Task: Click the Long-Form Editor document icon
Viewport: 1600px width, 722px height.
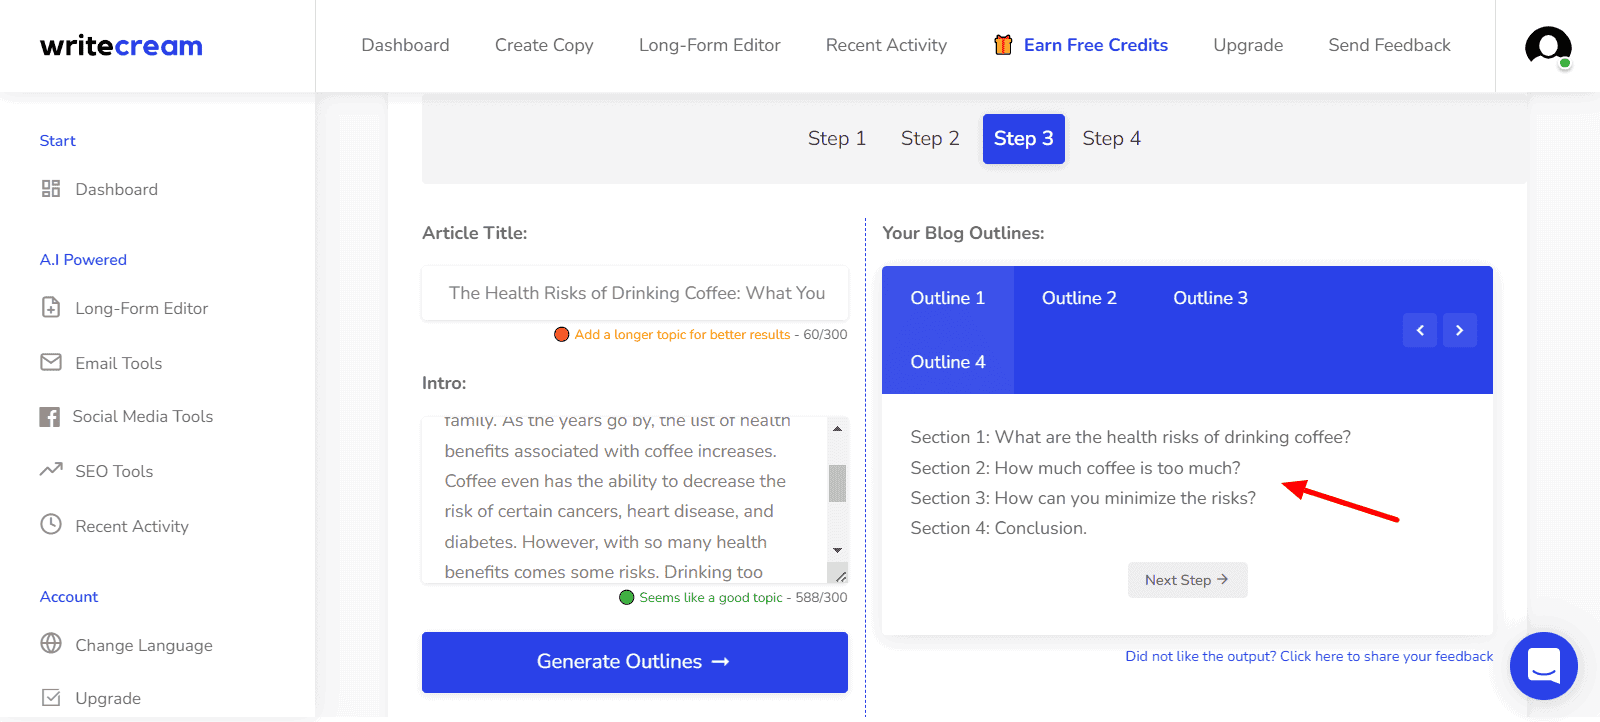Action: pyautogui.click(x=51, y=307)
